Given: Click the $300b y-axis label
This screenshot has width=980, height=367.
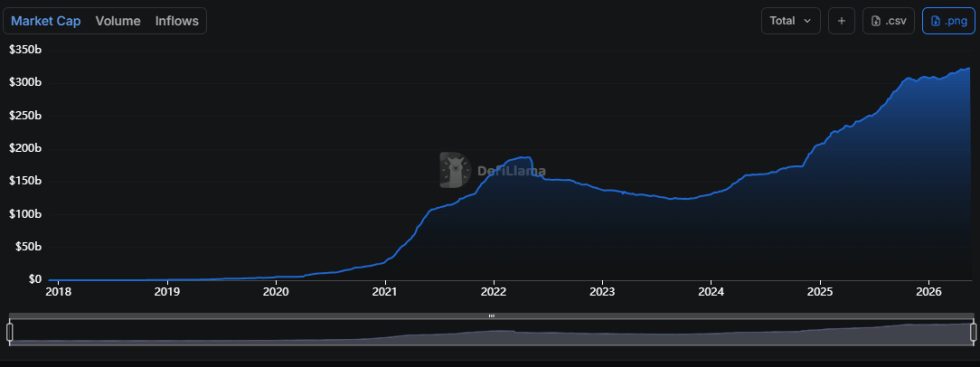Looking at the screenshot, I should (25, 83).
